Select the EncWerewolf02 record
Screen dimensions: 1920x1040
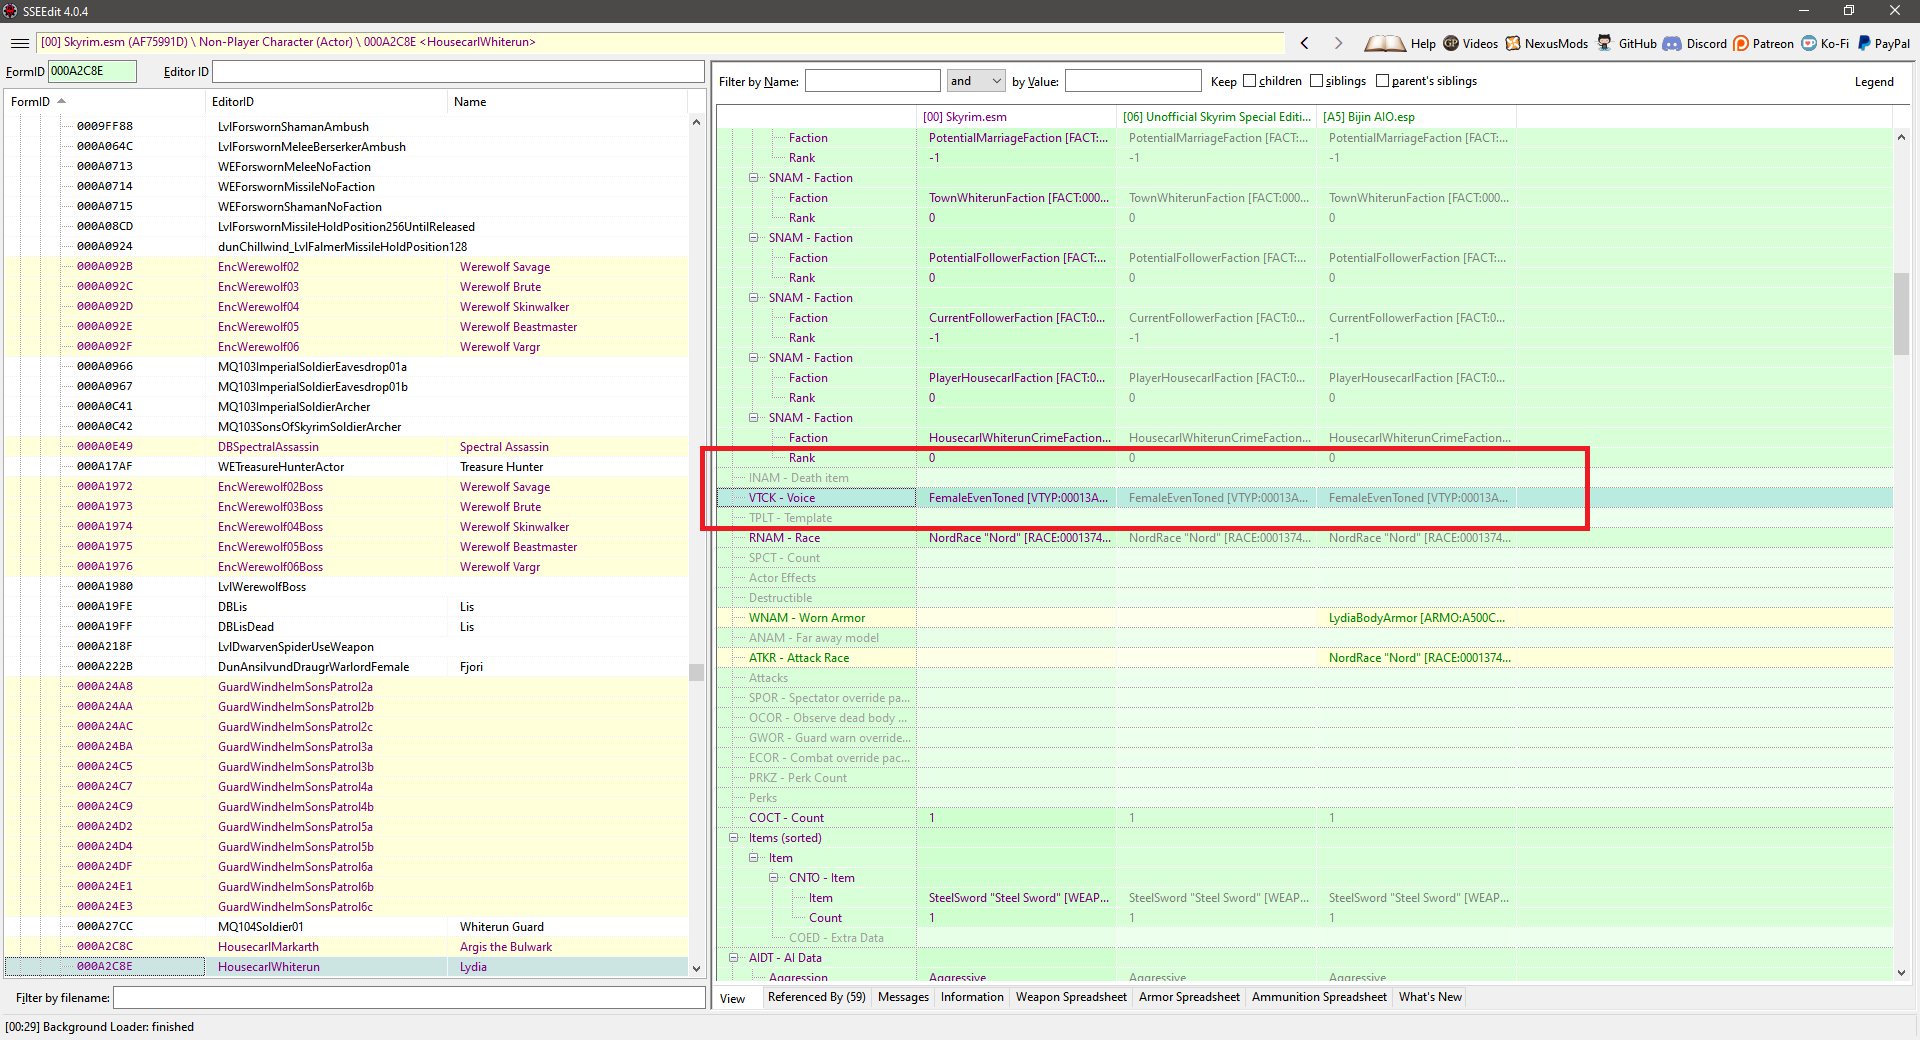[346, 267]
